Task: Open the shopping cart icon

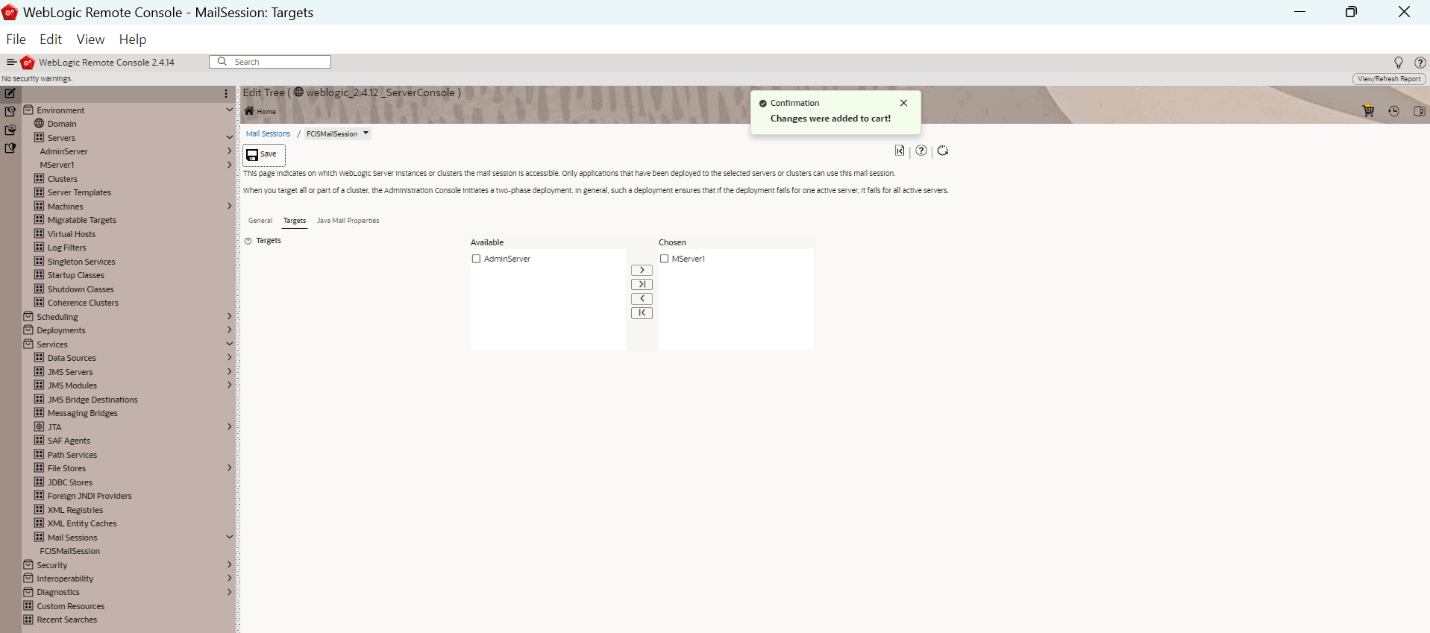Action: coord(1368,111)
